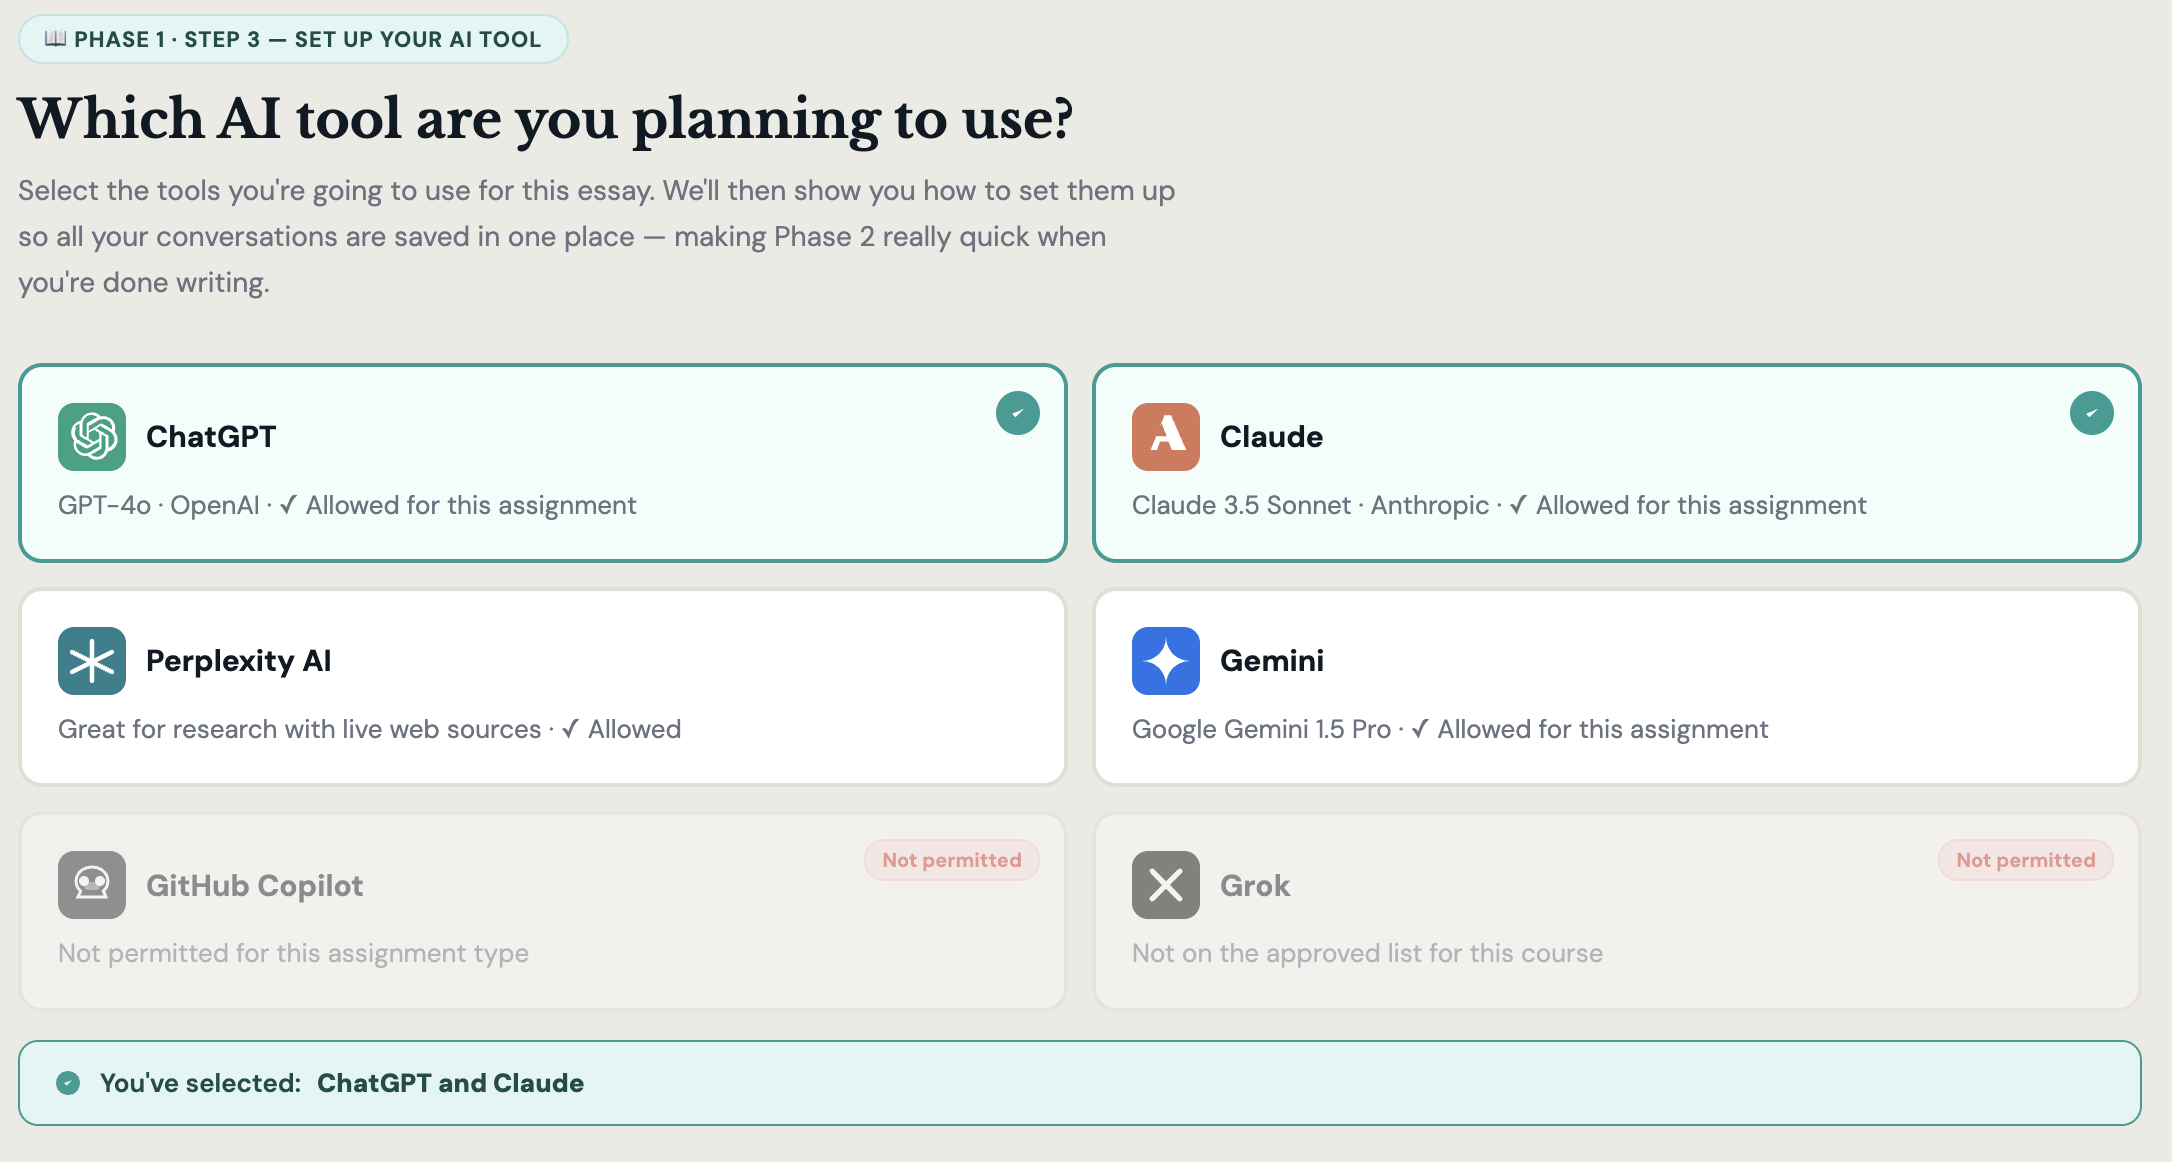Click the GitHub Copilot Not permitted badge
Screen dimensions: 2172x1162
(951, 860)
